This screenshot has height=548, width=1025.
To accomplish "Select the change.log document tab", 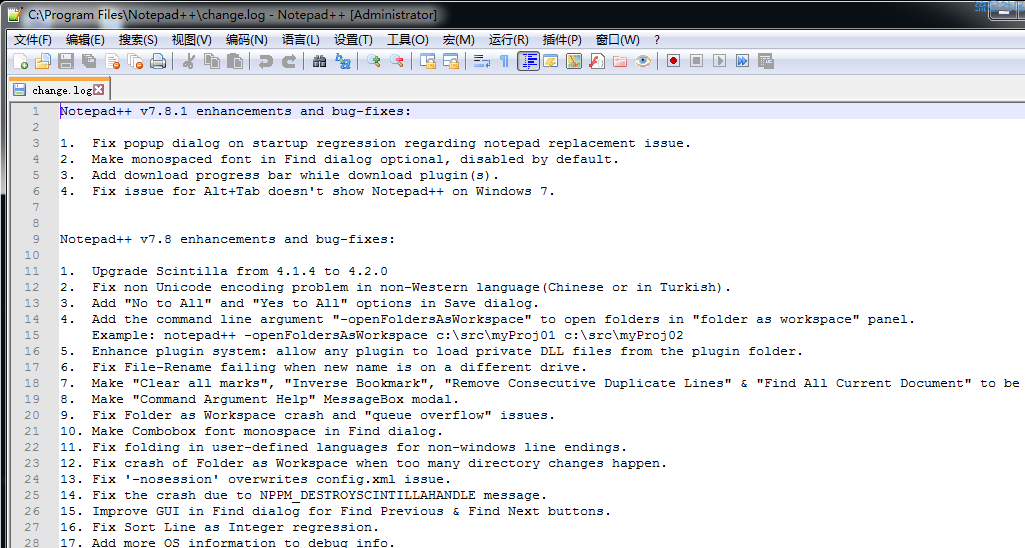I will coord(59,90).
